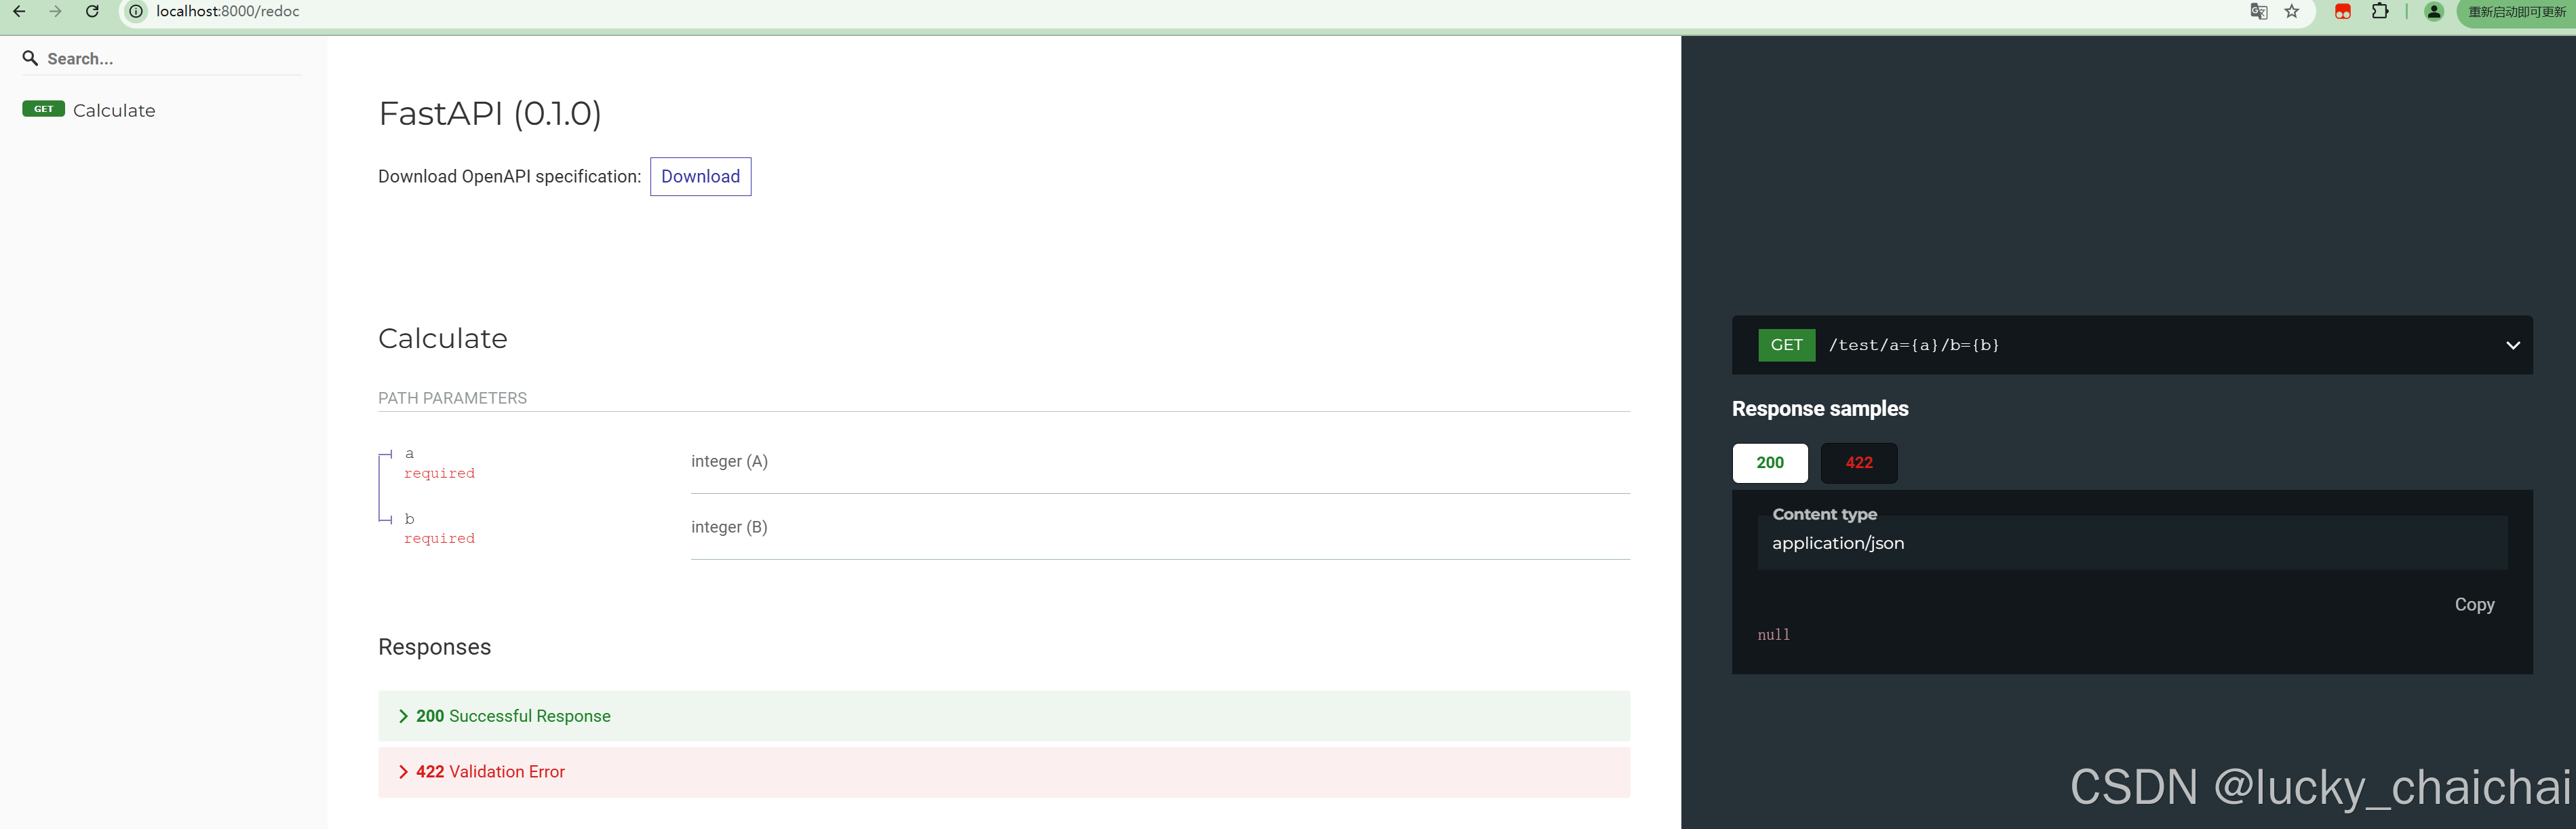
Task: Open the Calculate item in sidebar
Action: pyautogui.click(x=114, y=110)
